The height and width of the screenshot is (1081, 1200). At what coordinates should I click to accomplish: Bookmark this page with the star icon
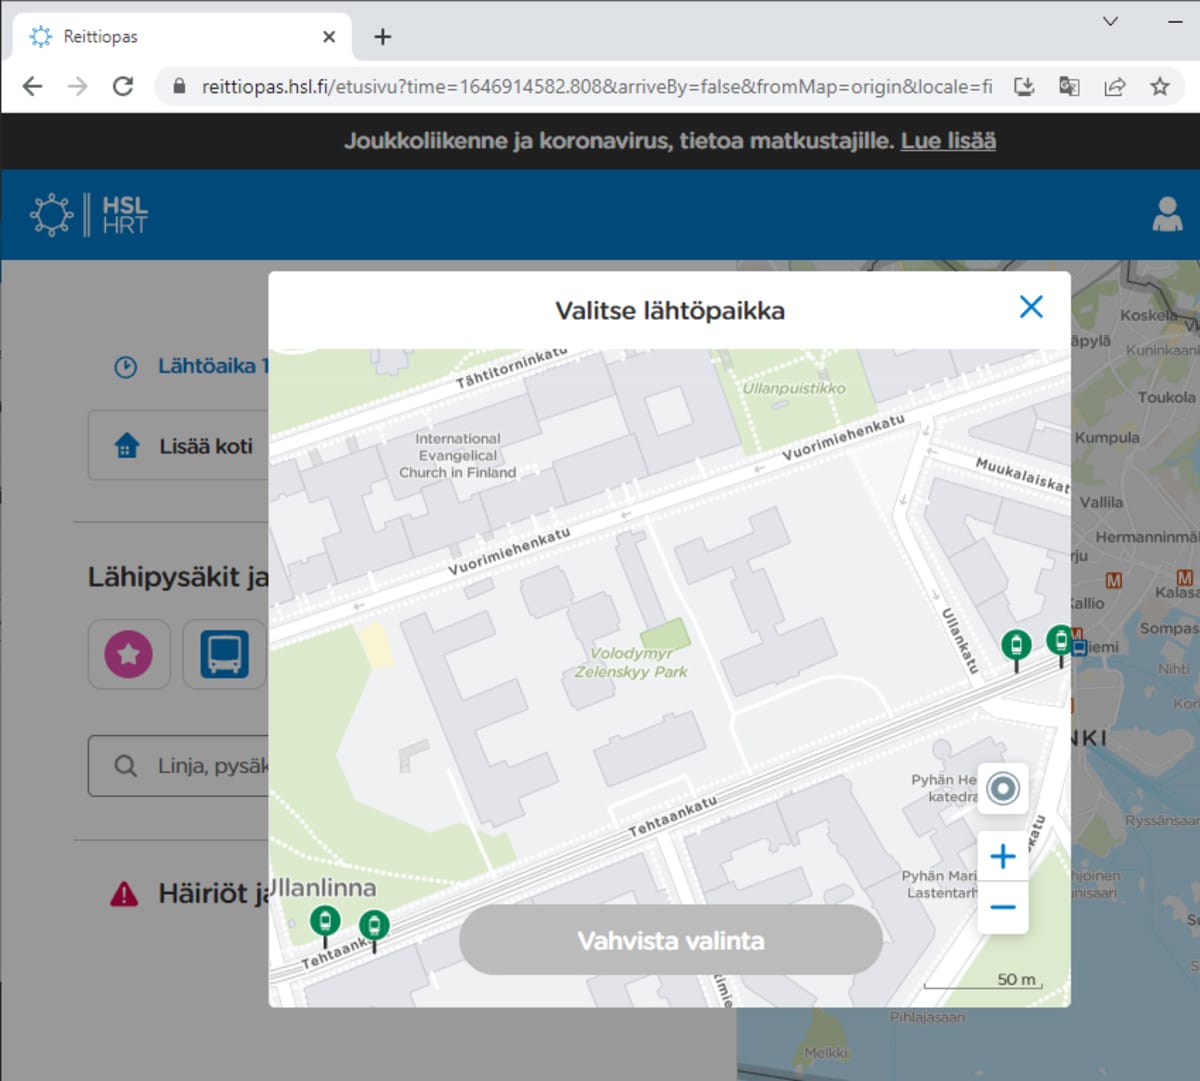point(1159,87)
